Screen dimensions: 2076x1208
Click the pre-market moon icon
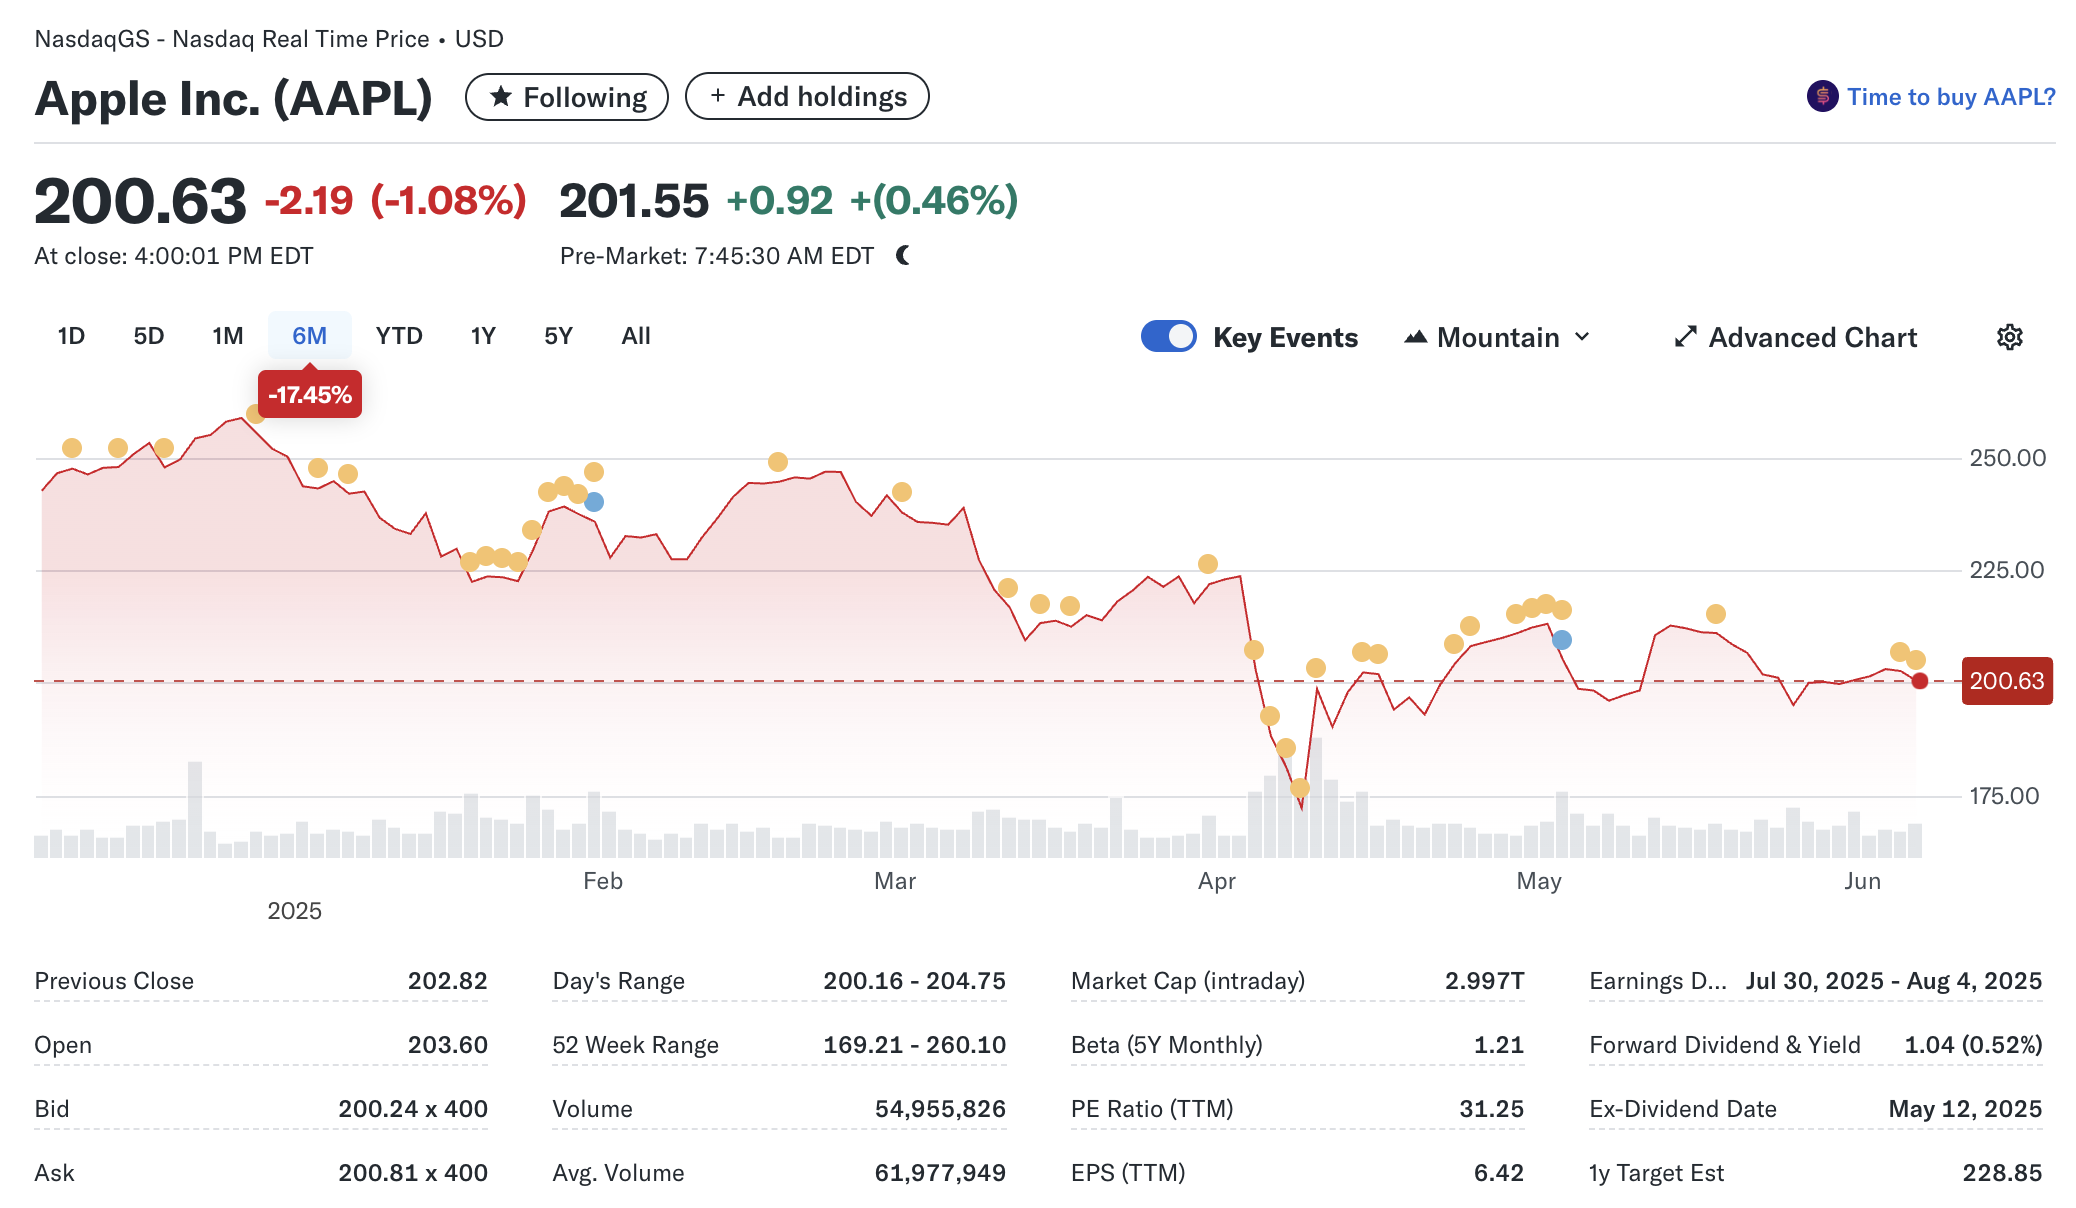(x=903, y=256)
